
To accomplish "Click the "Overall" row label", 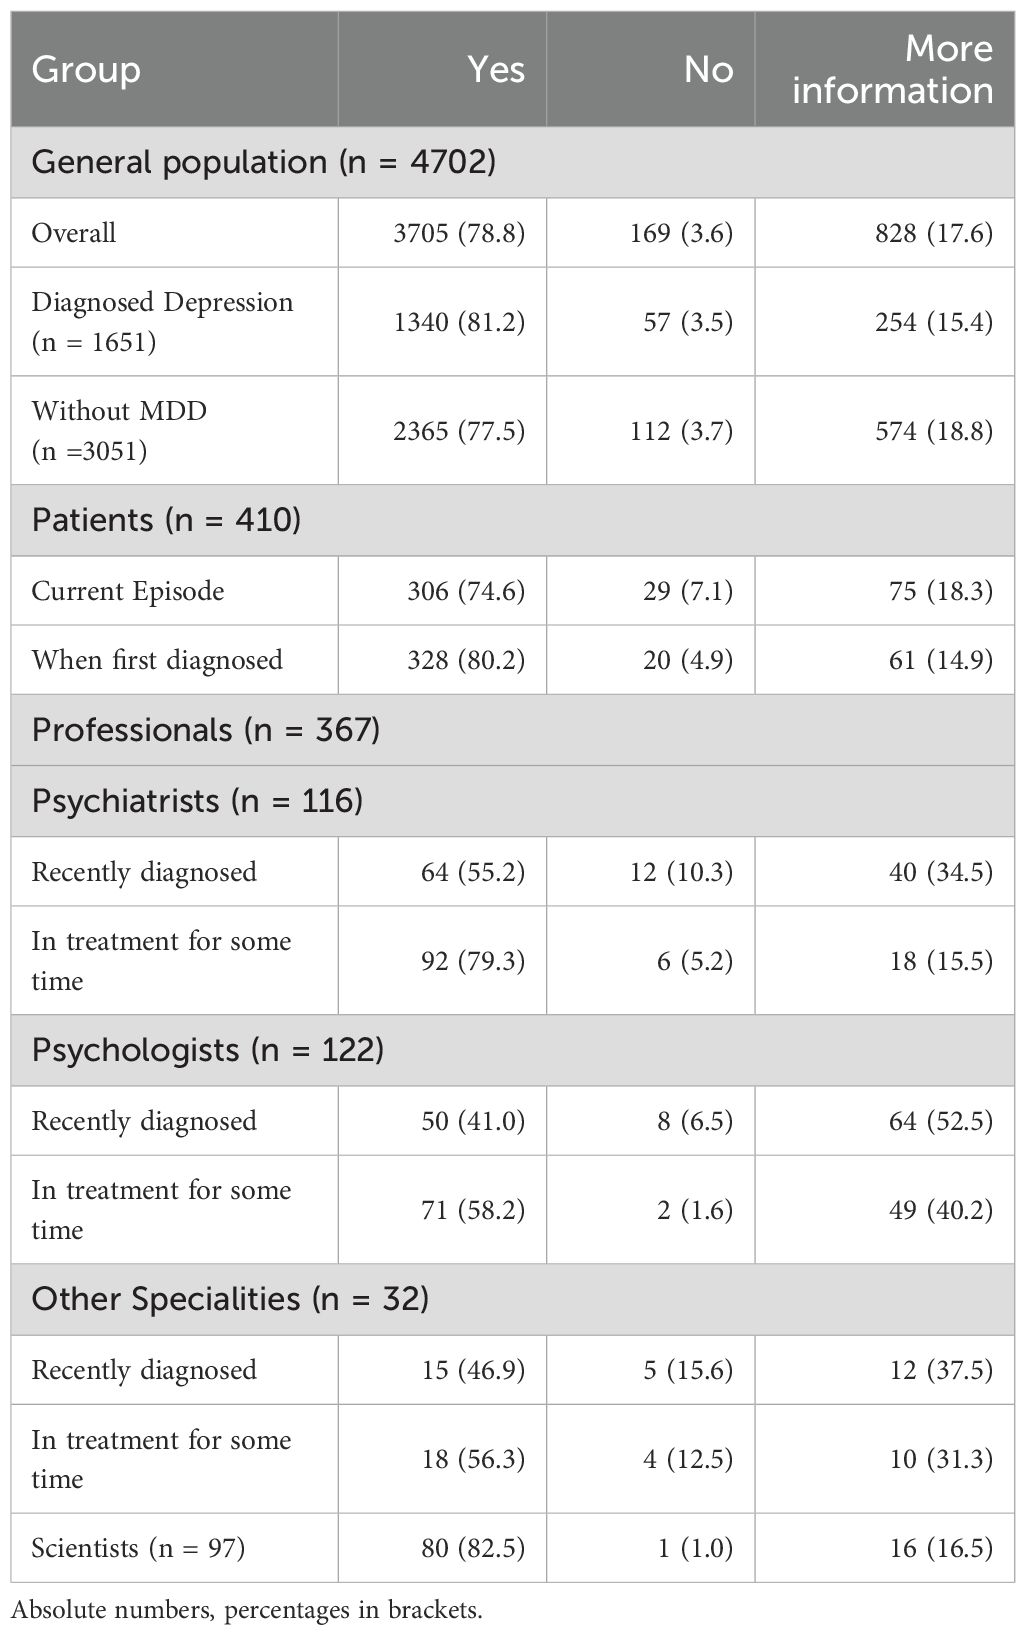I will point(74,233).
